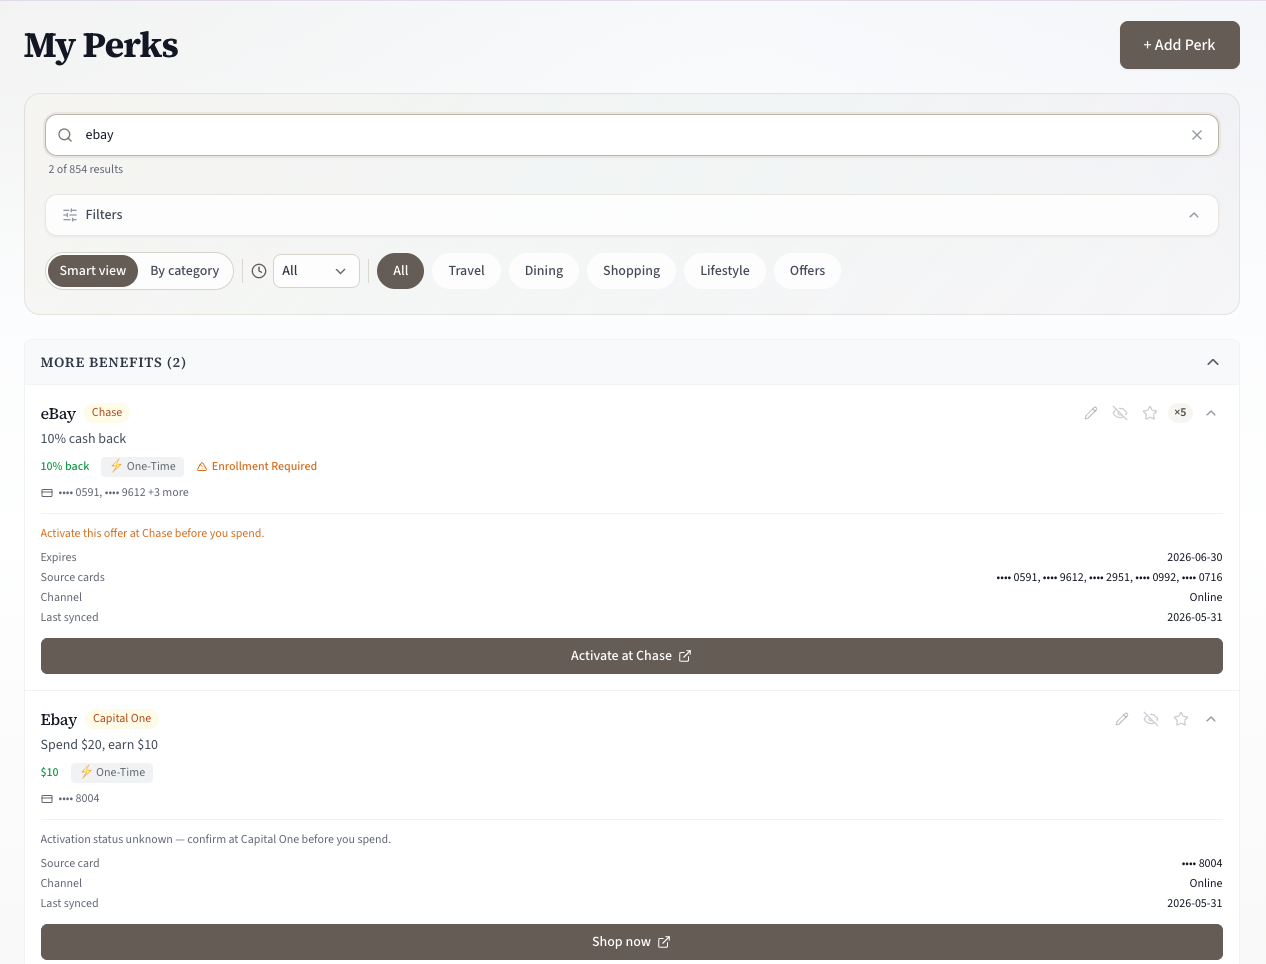Click the 10% back label

point(65,466)
